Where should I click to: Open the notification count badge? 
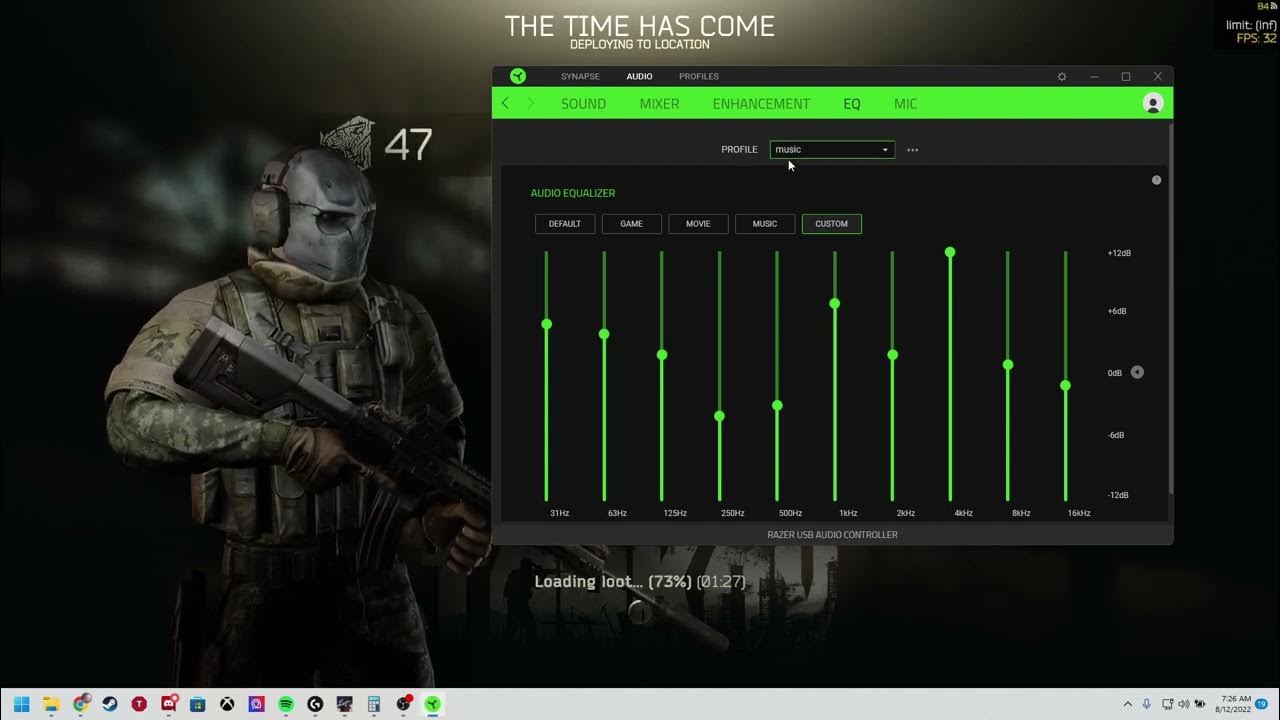[x=1261, y=704]
